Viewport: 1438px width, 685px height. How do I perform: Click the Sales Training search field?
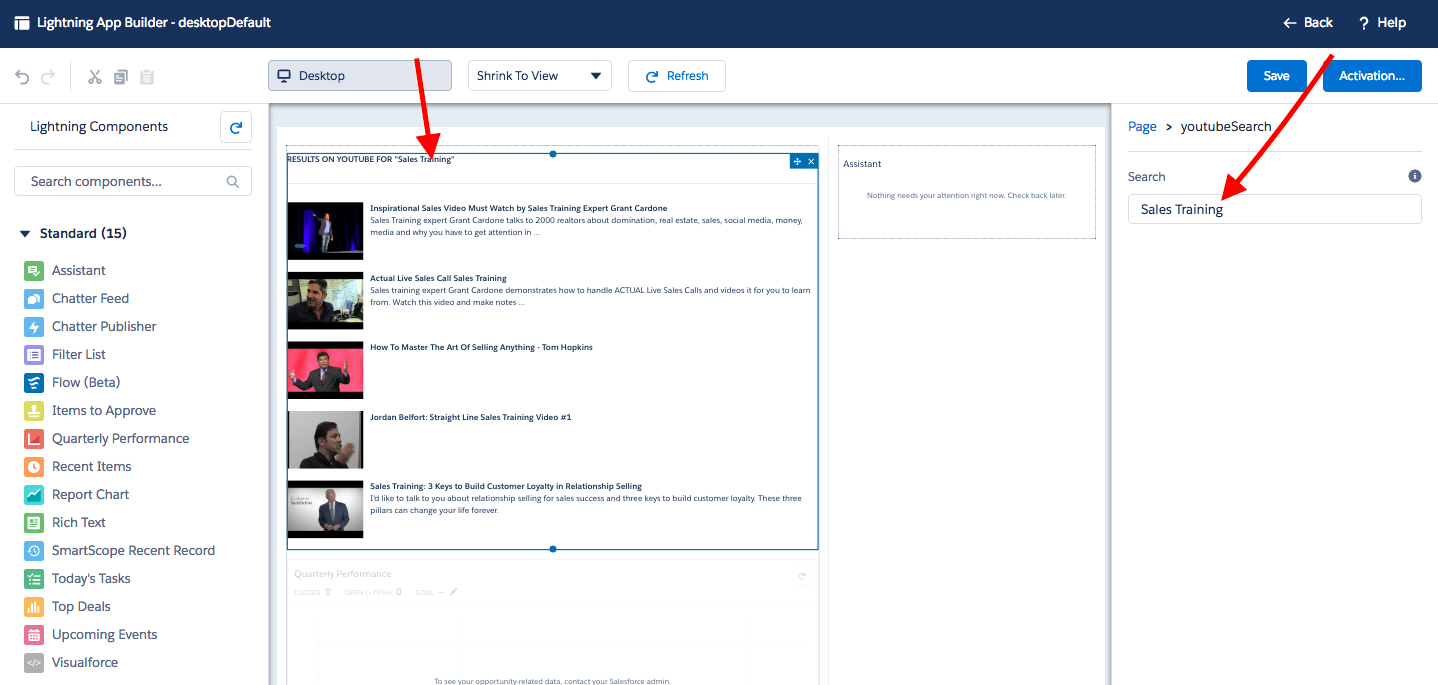pyautogui.click(x=1274, y=209)
